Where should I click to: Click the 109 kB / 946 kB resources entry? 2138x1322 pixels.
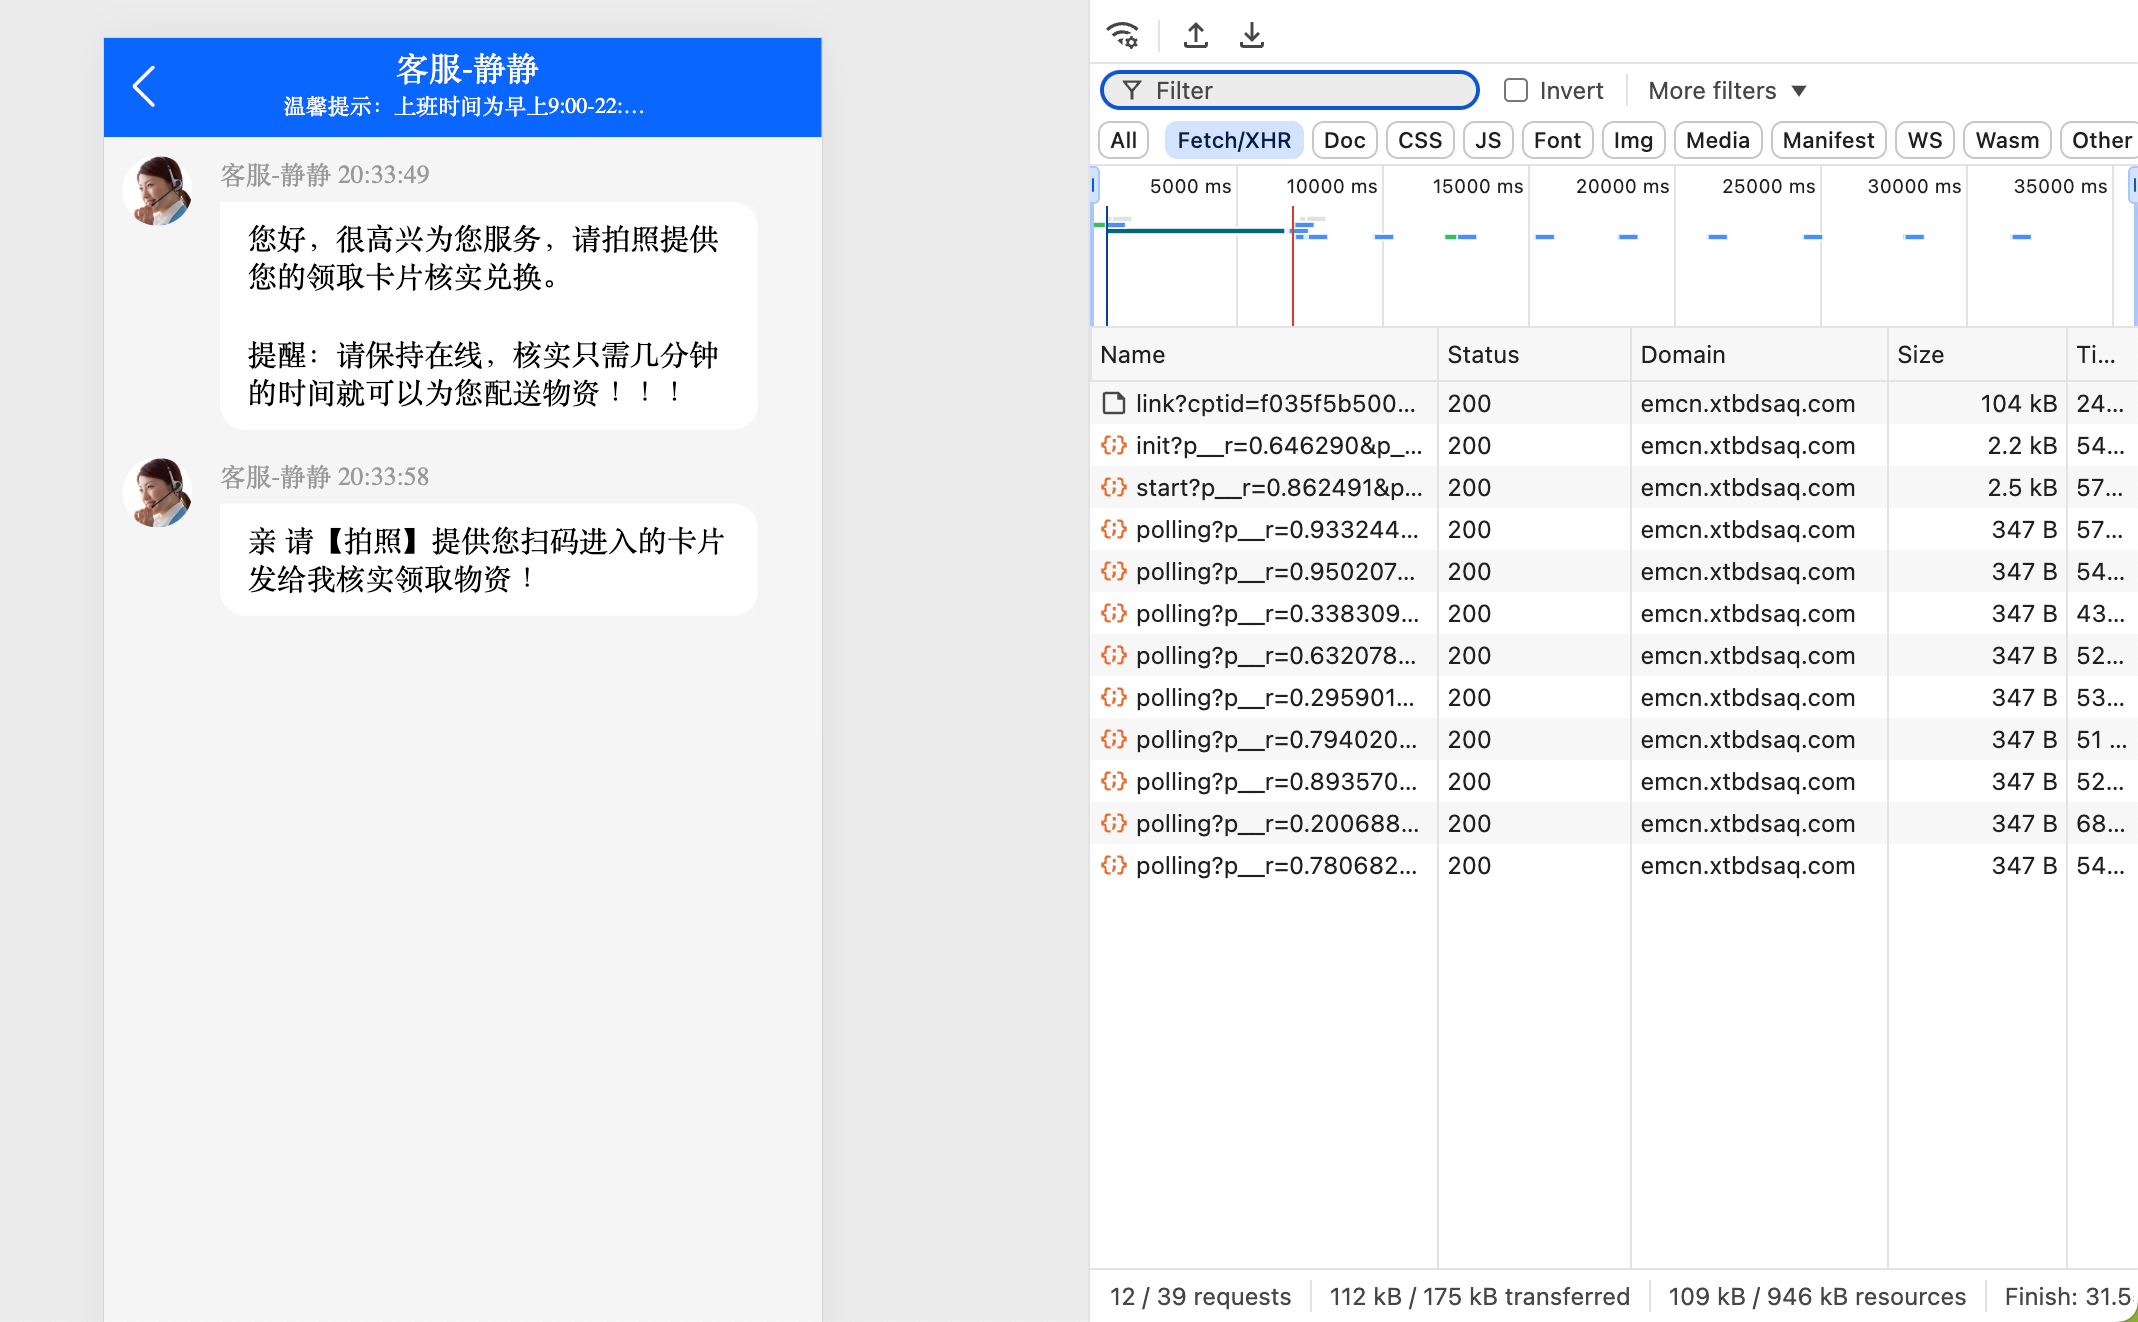[x=1817, y=1296]
